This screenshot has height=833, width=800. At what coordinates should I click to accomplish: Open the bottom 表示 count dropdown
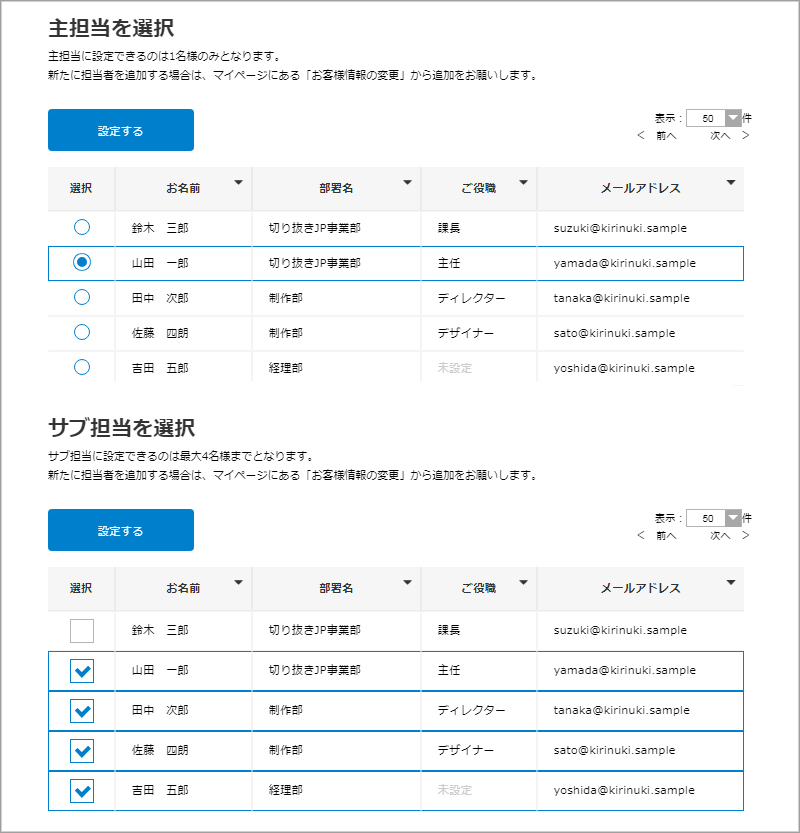pos(733,518)
